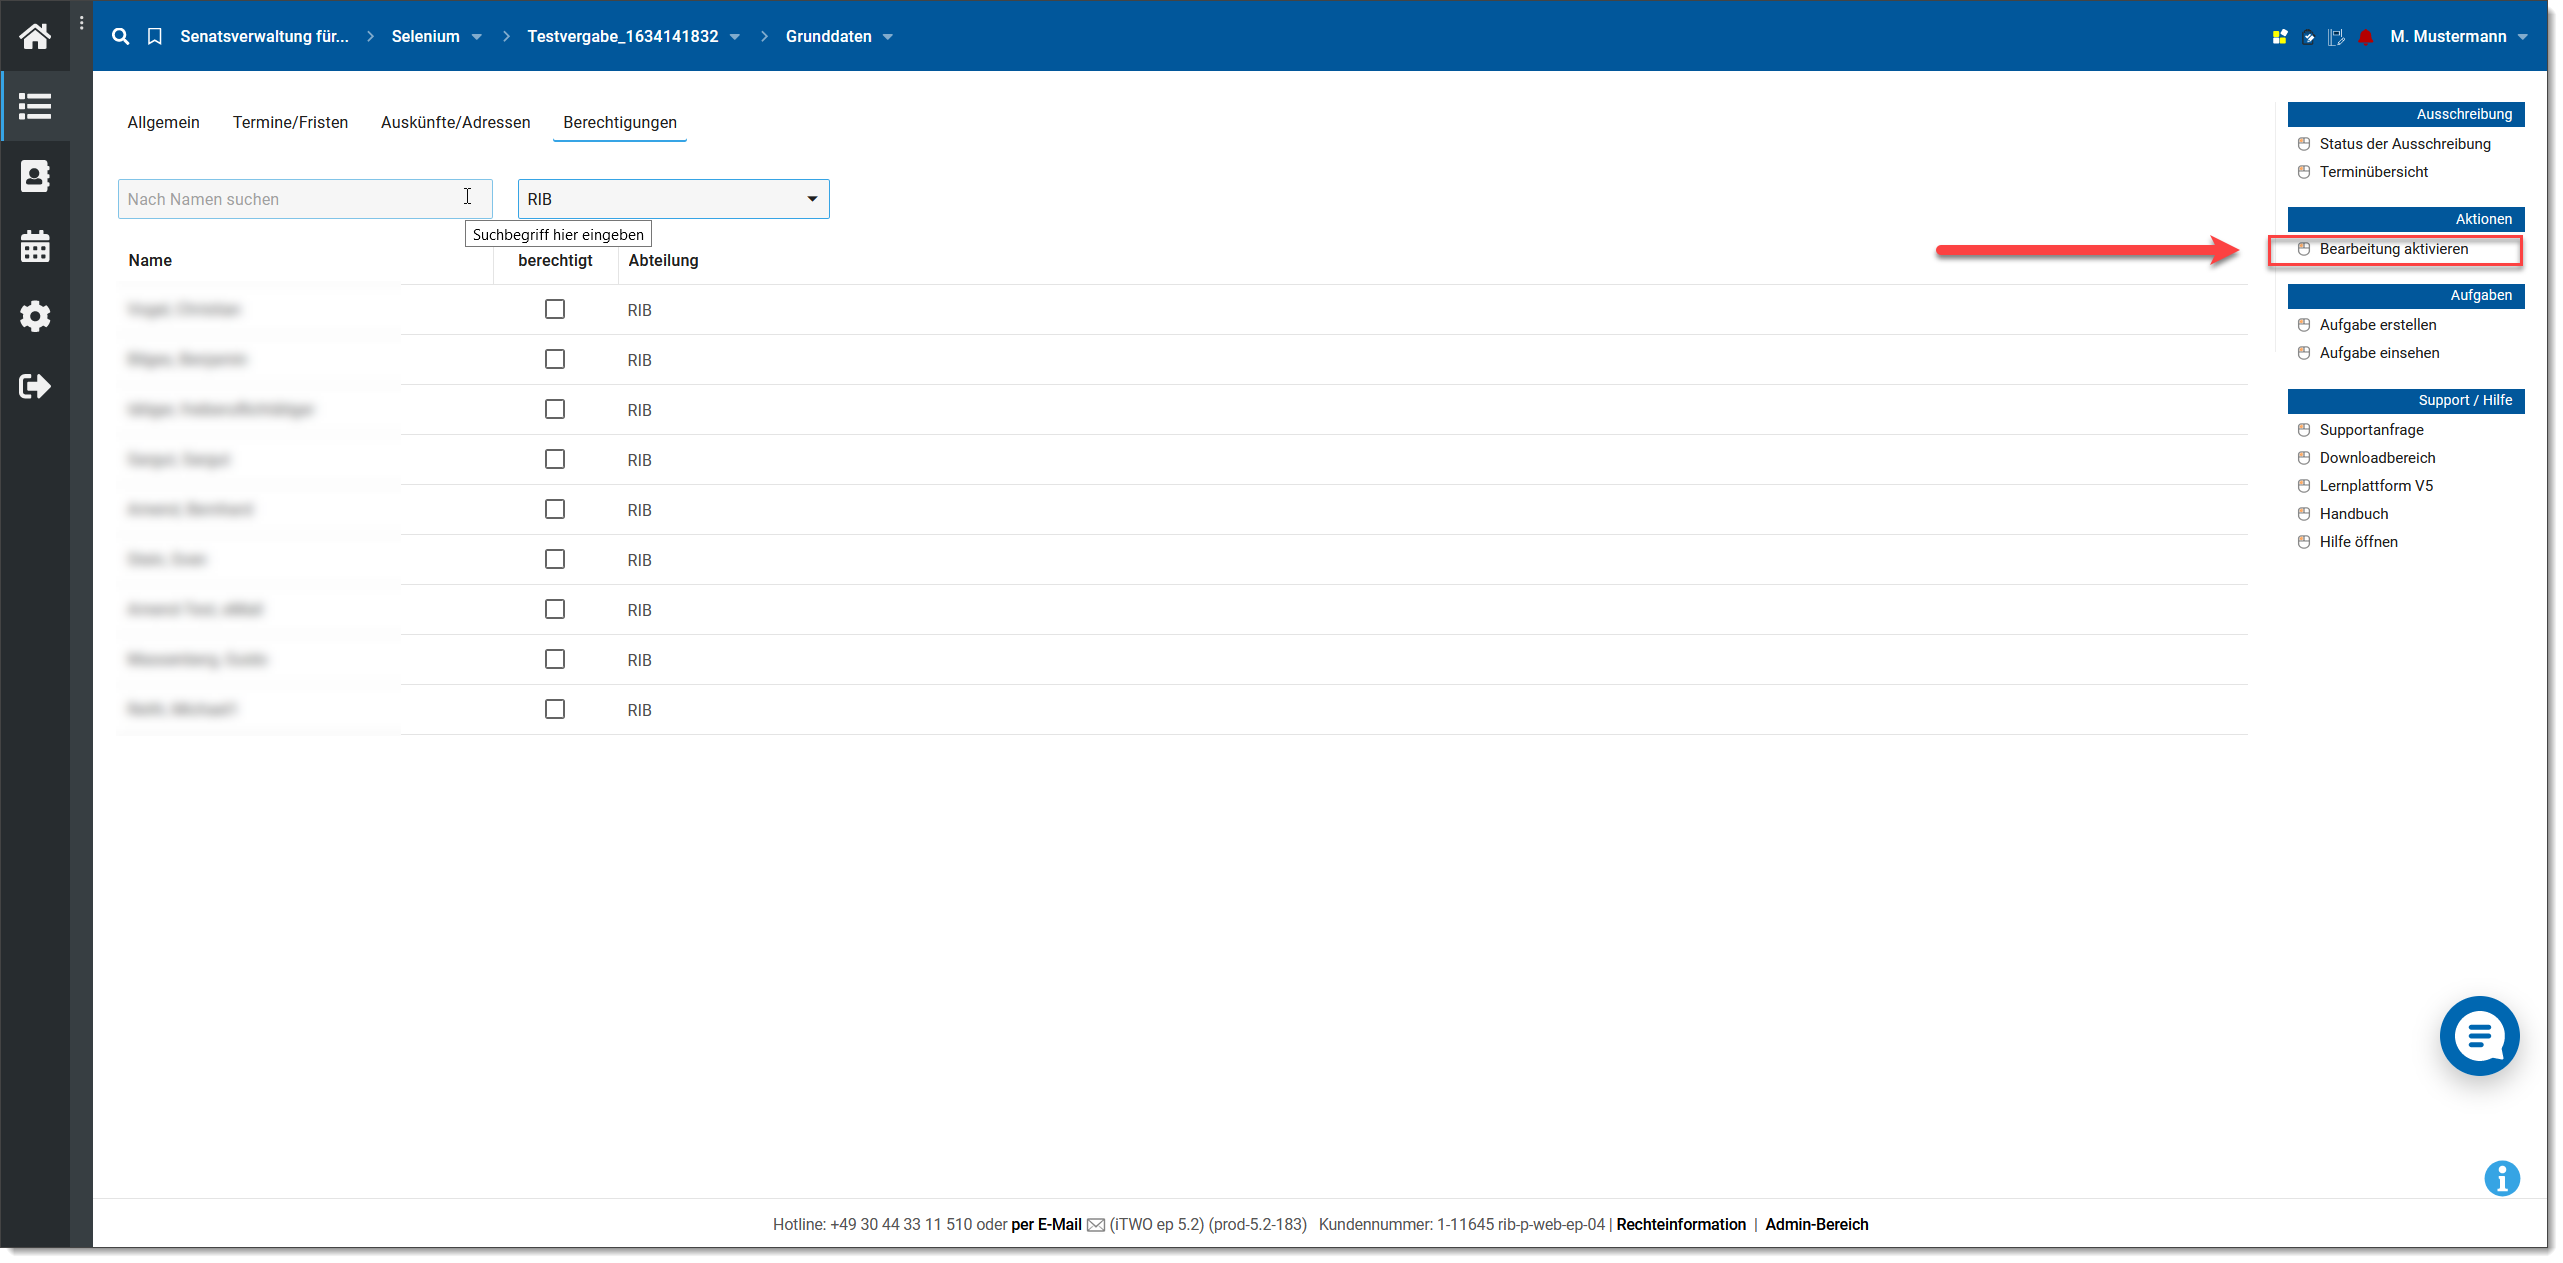Tick the berechtigt checkbox in last row
Viewport: 2563px width, 1263px height.
pos(555,709)
